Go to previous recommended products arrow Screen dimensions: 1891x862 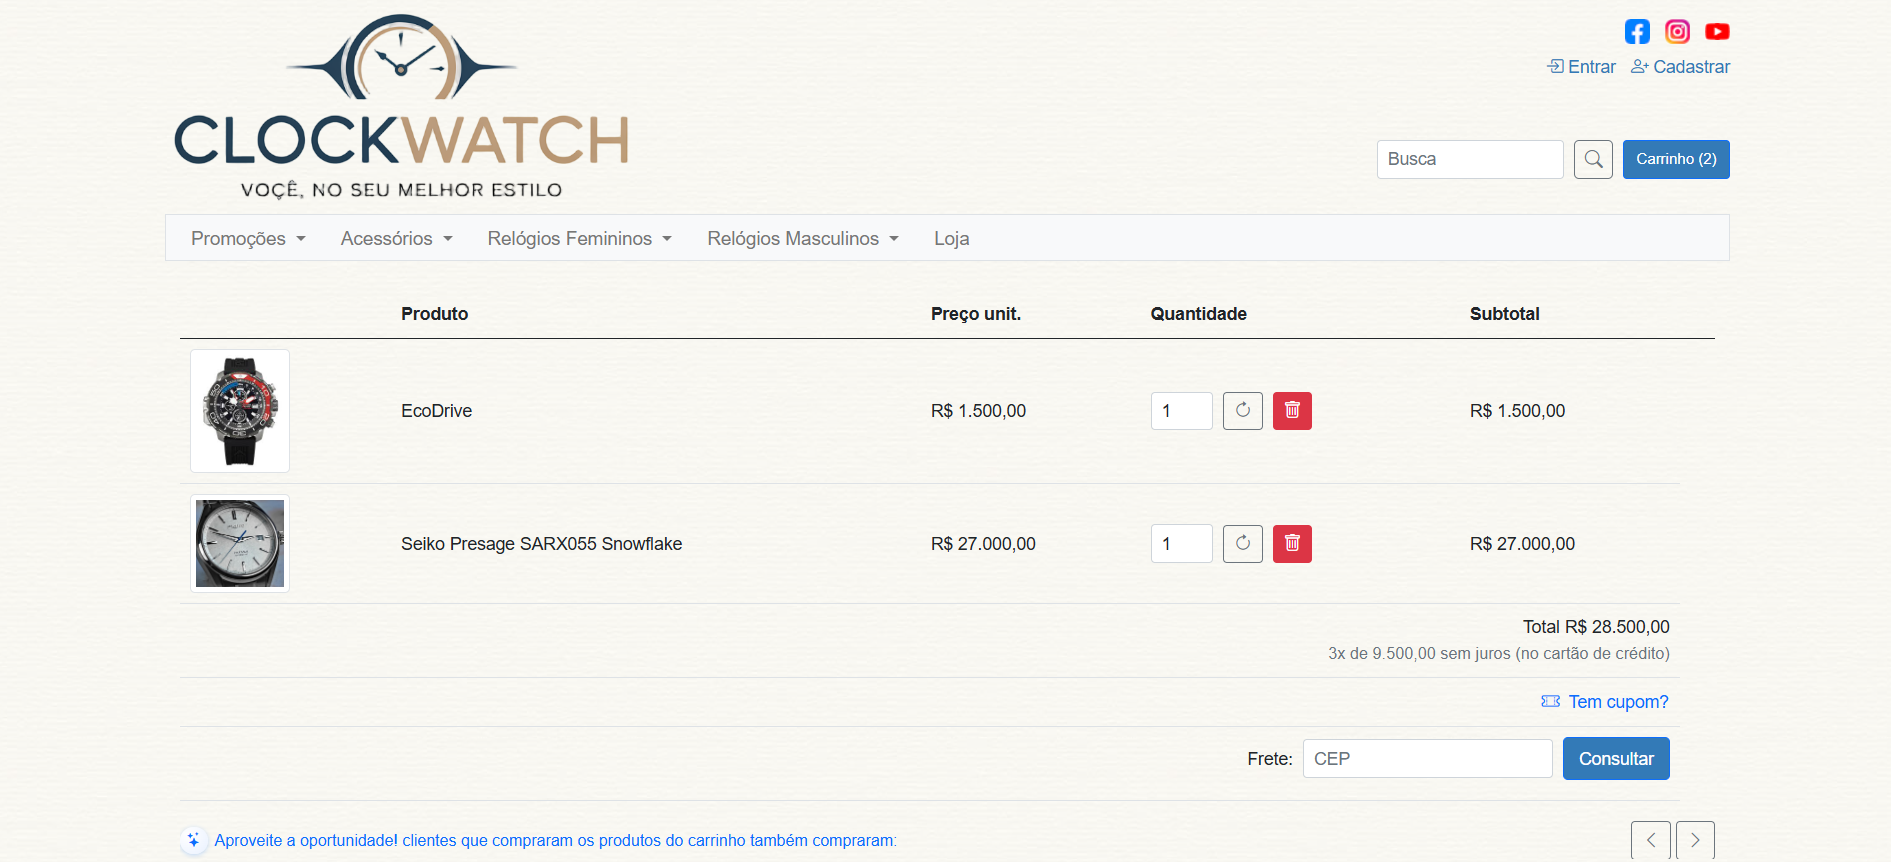coord(1651,840)
